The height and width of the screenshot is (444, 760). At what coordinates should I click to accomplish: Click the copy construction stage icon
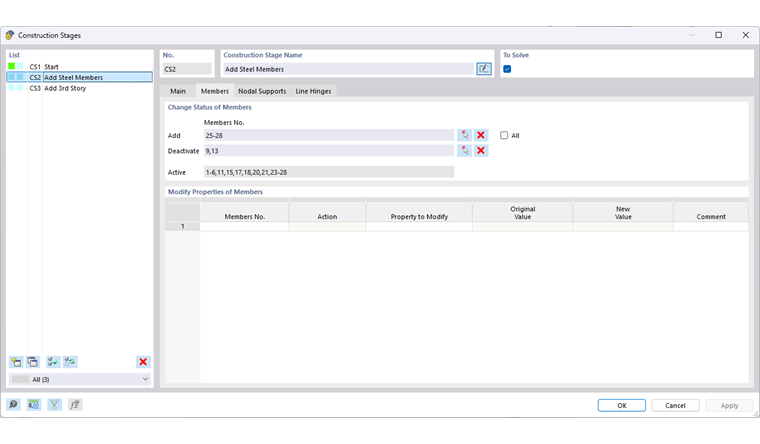coord(33,362)
